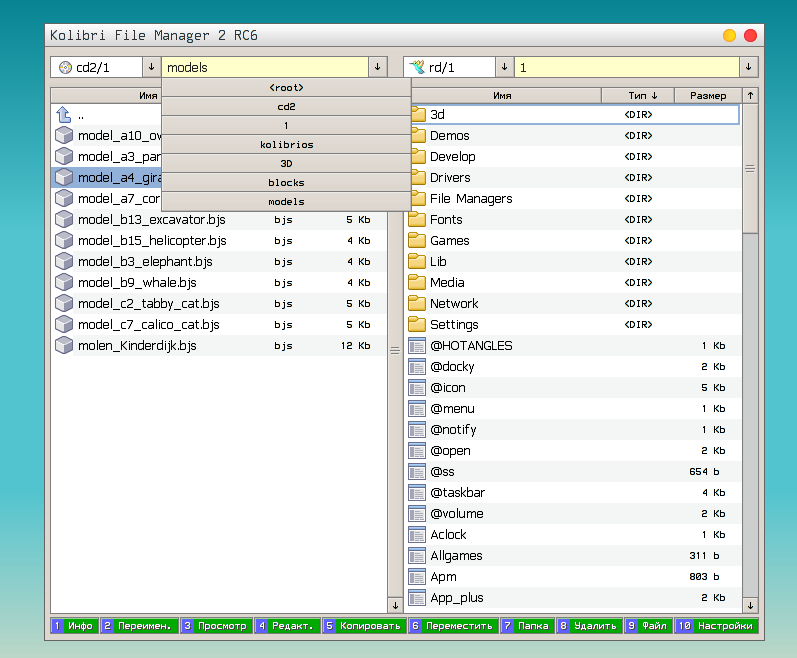797x658 pixels.
Task: Click the Network folder icon
Action: click(417, 303)
